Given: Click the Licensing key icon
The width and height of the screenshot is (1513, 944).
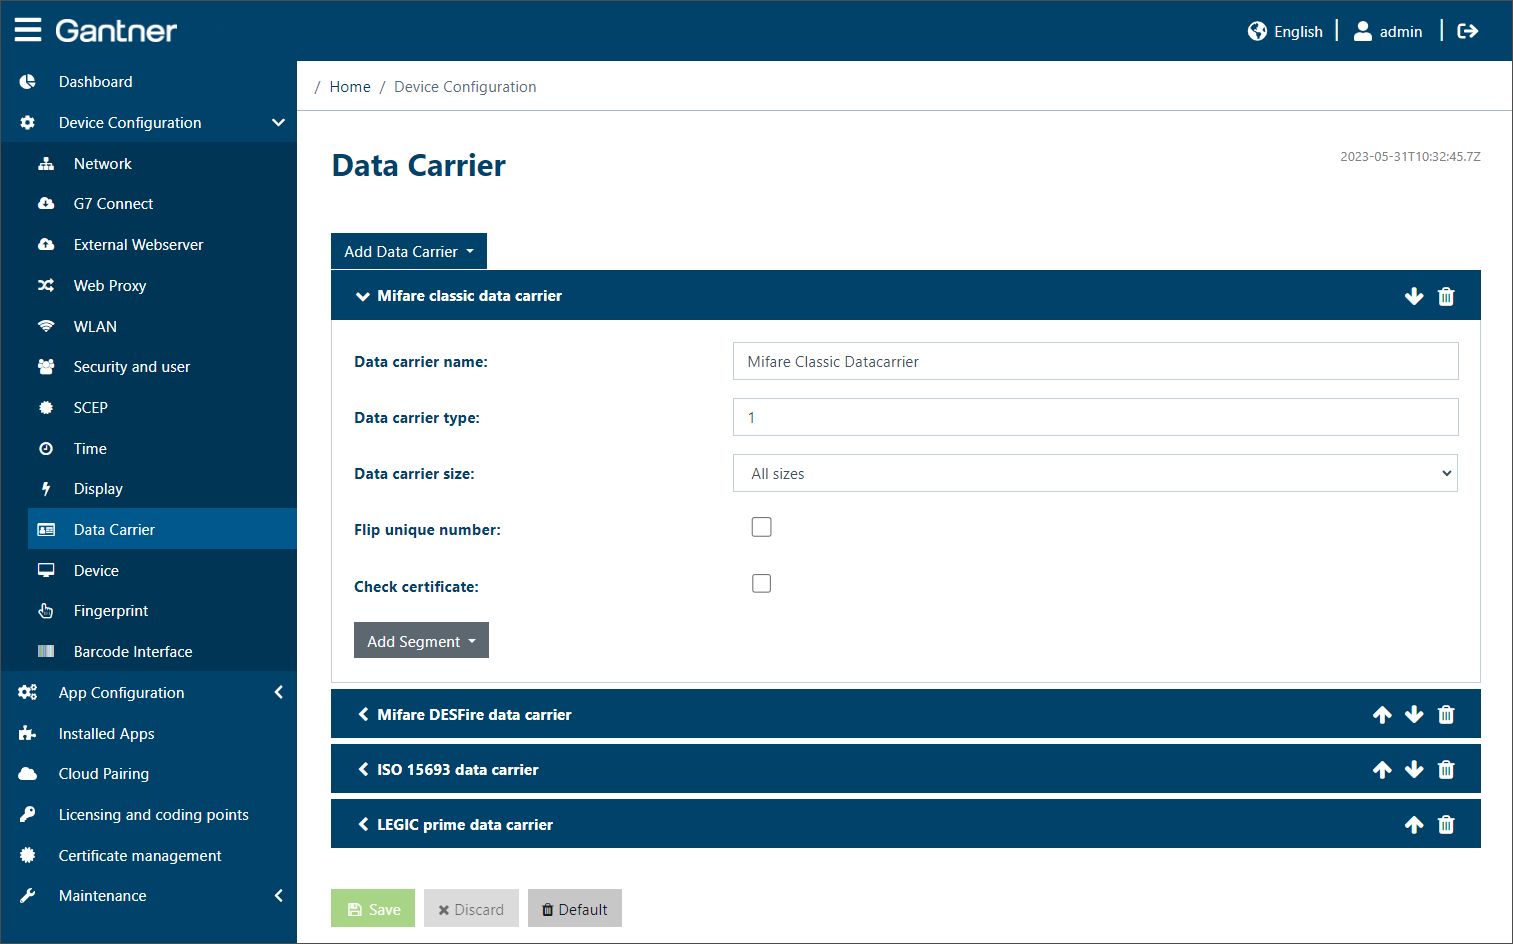Looking at the screenshot, I should pyautogui.click(x=28, y=814).
